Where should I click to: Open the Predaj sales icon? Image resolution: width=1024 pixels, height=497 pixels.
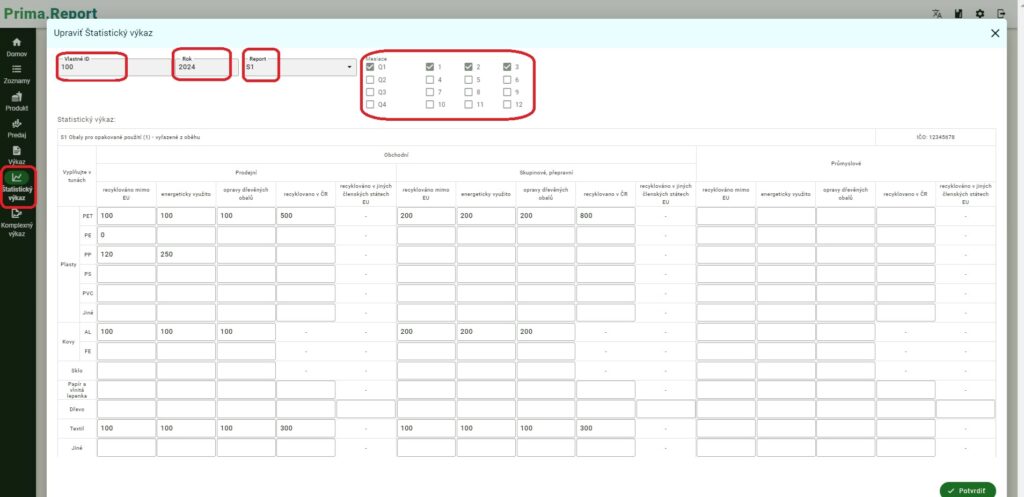pos(17,124)
